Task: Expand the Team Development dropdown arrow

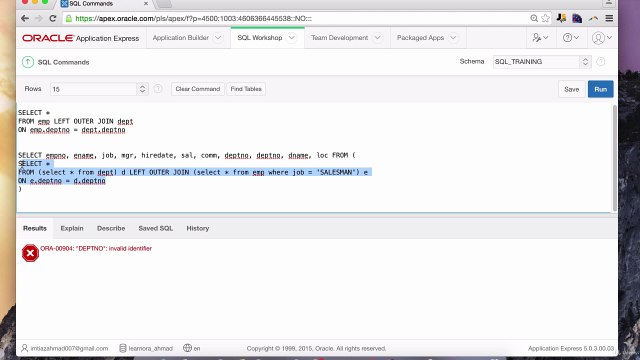Action: [x=378, y=38]
